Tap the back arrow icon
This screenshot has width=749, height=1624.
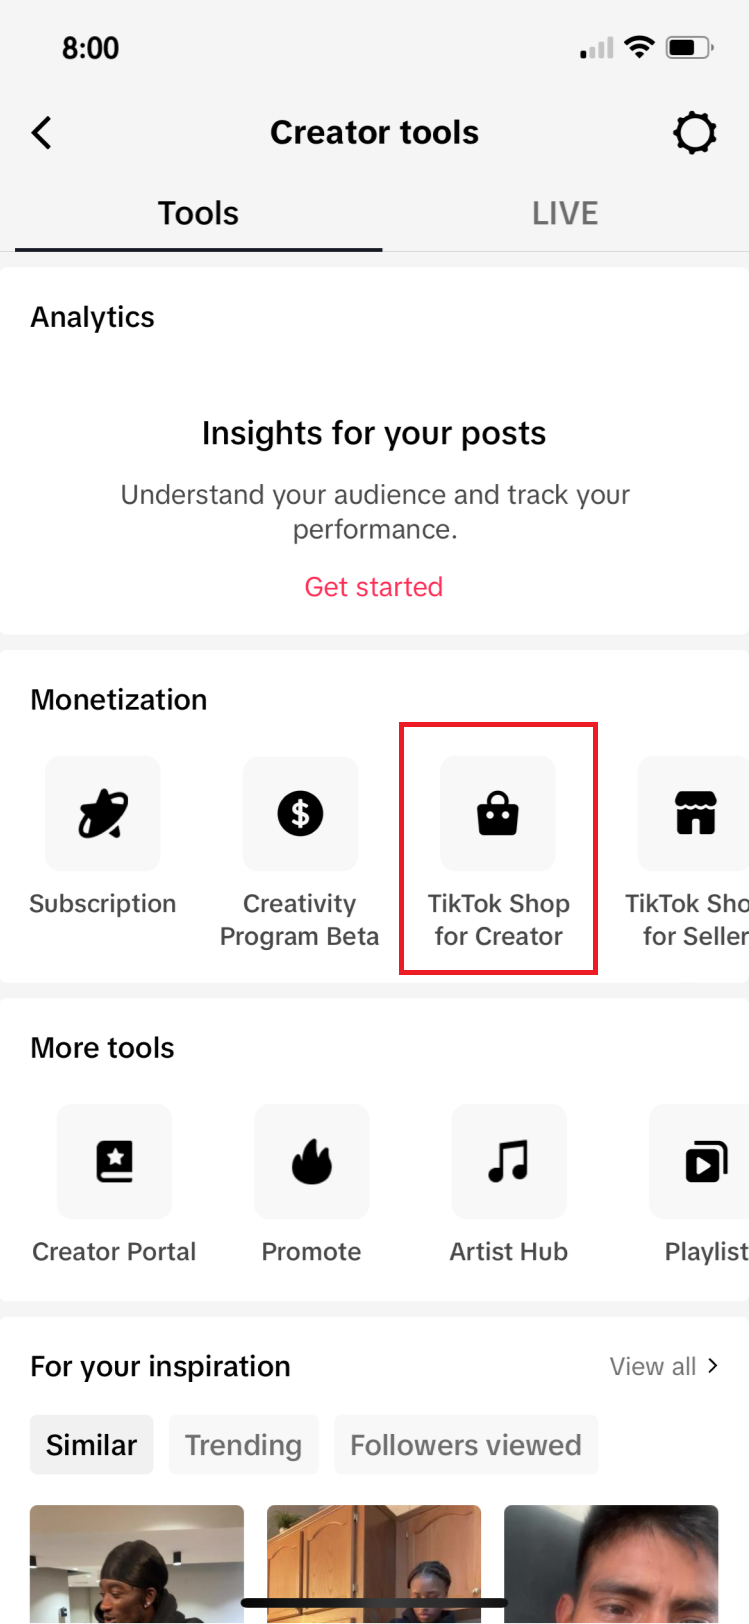42,133
